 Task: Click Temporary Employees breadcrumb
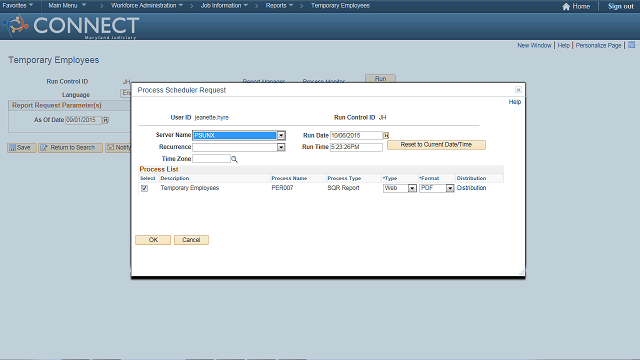click(340, 5)
